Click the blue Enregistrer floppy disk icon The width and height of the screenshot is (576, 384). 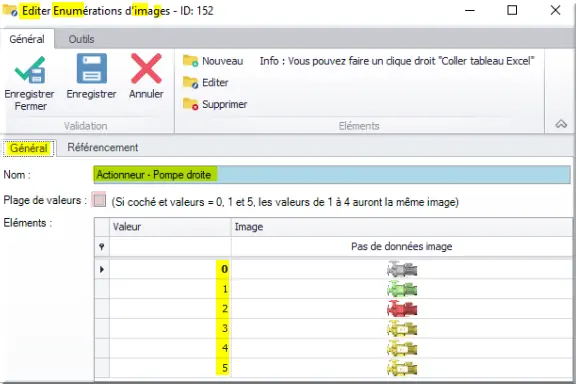pyautogui.click(x=91, y=68)
